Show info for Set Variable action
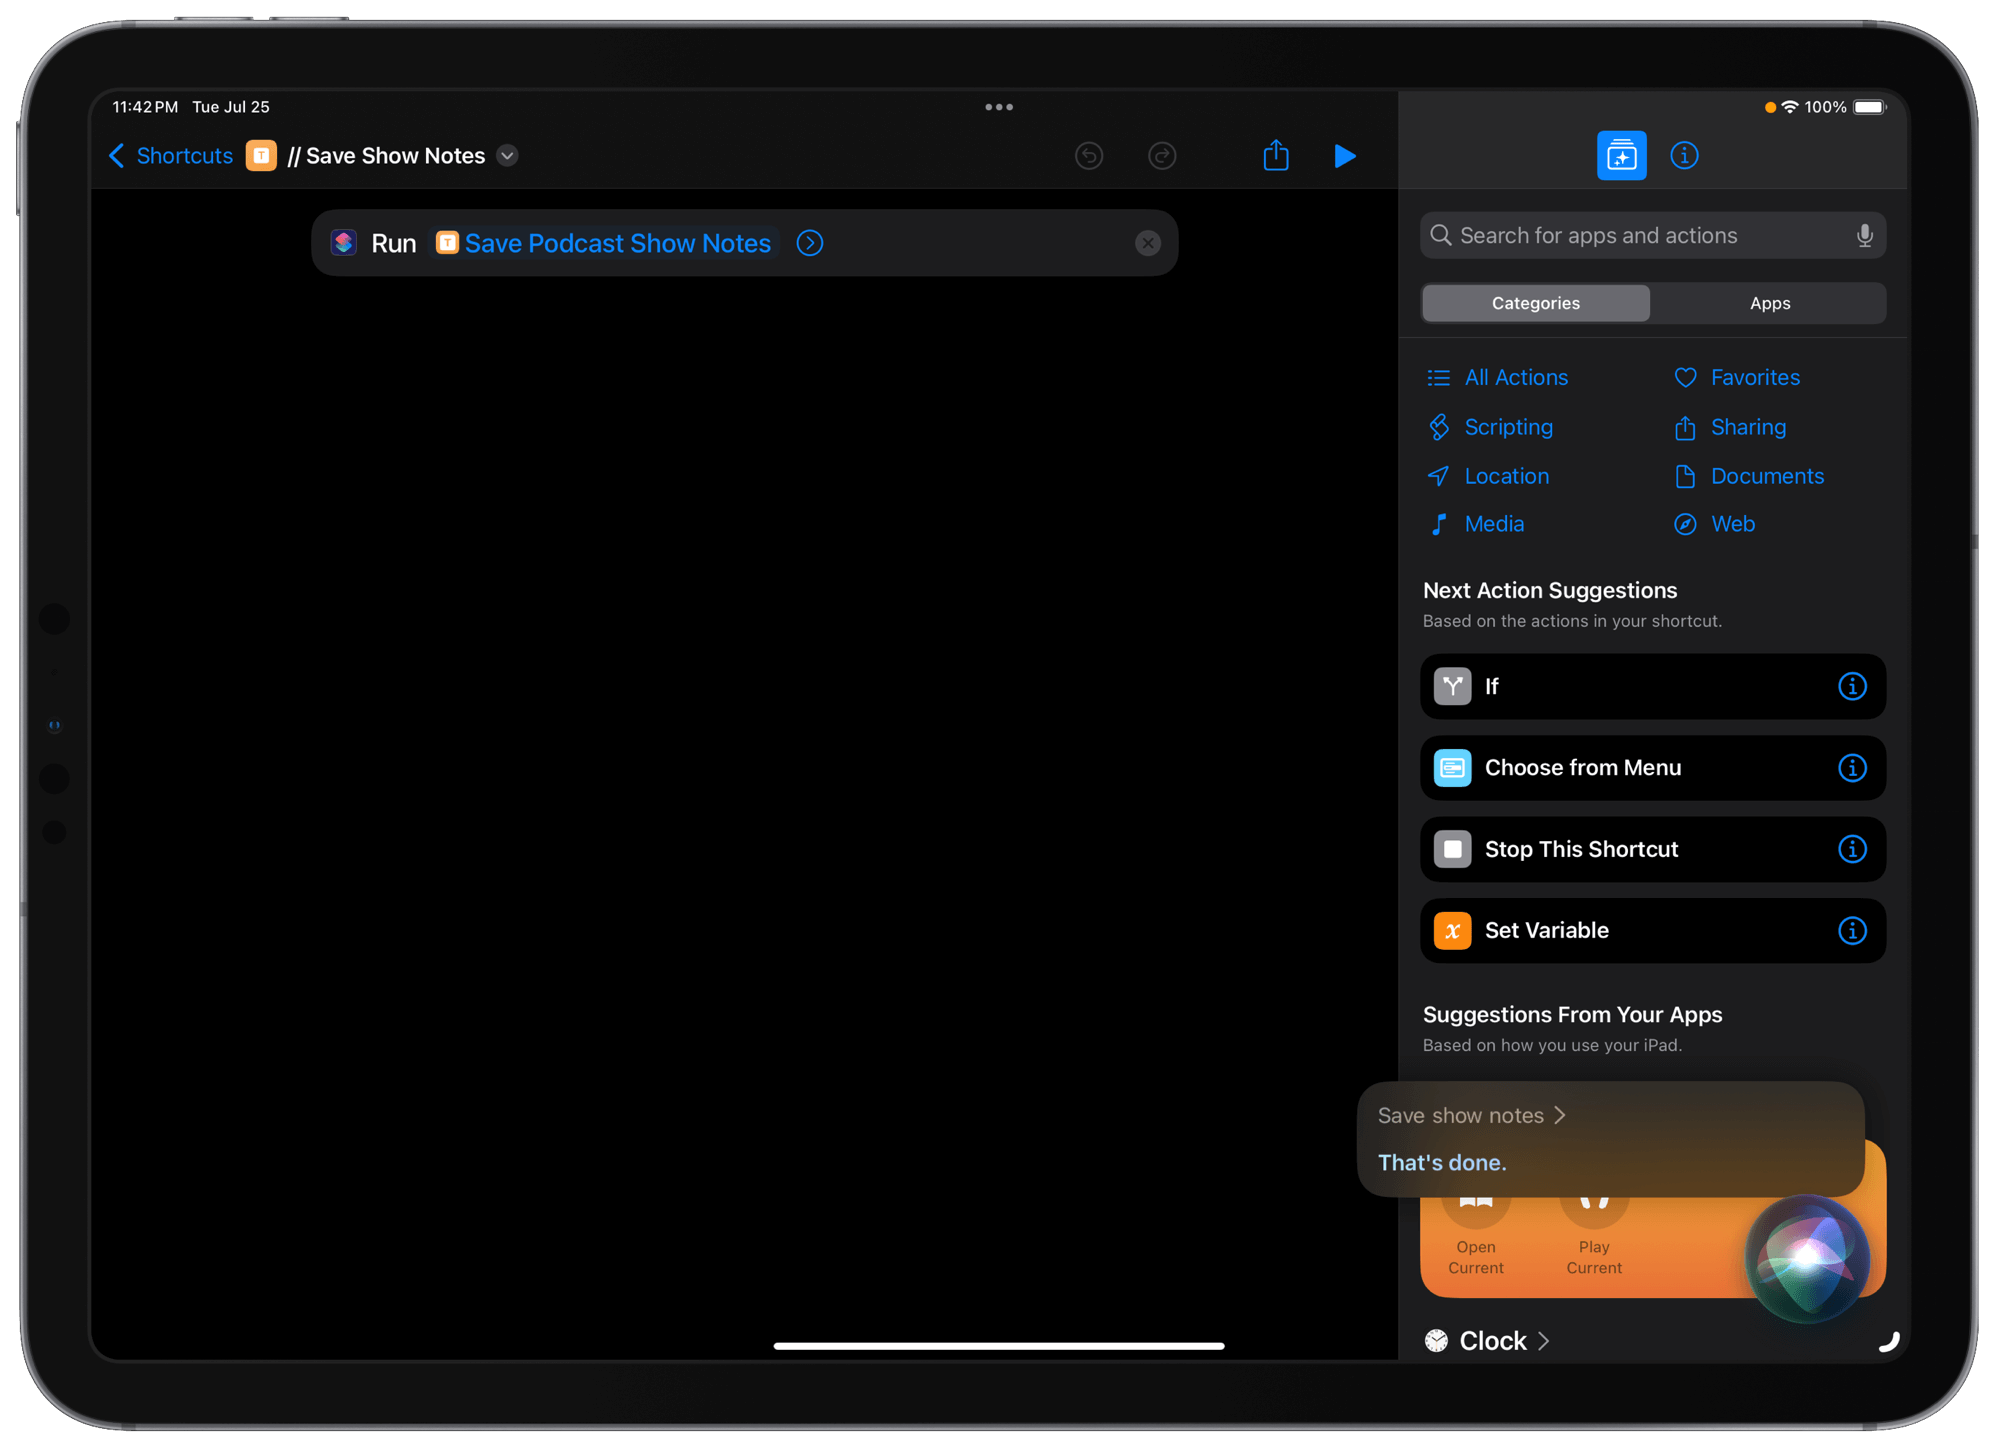 [1852, 931]
